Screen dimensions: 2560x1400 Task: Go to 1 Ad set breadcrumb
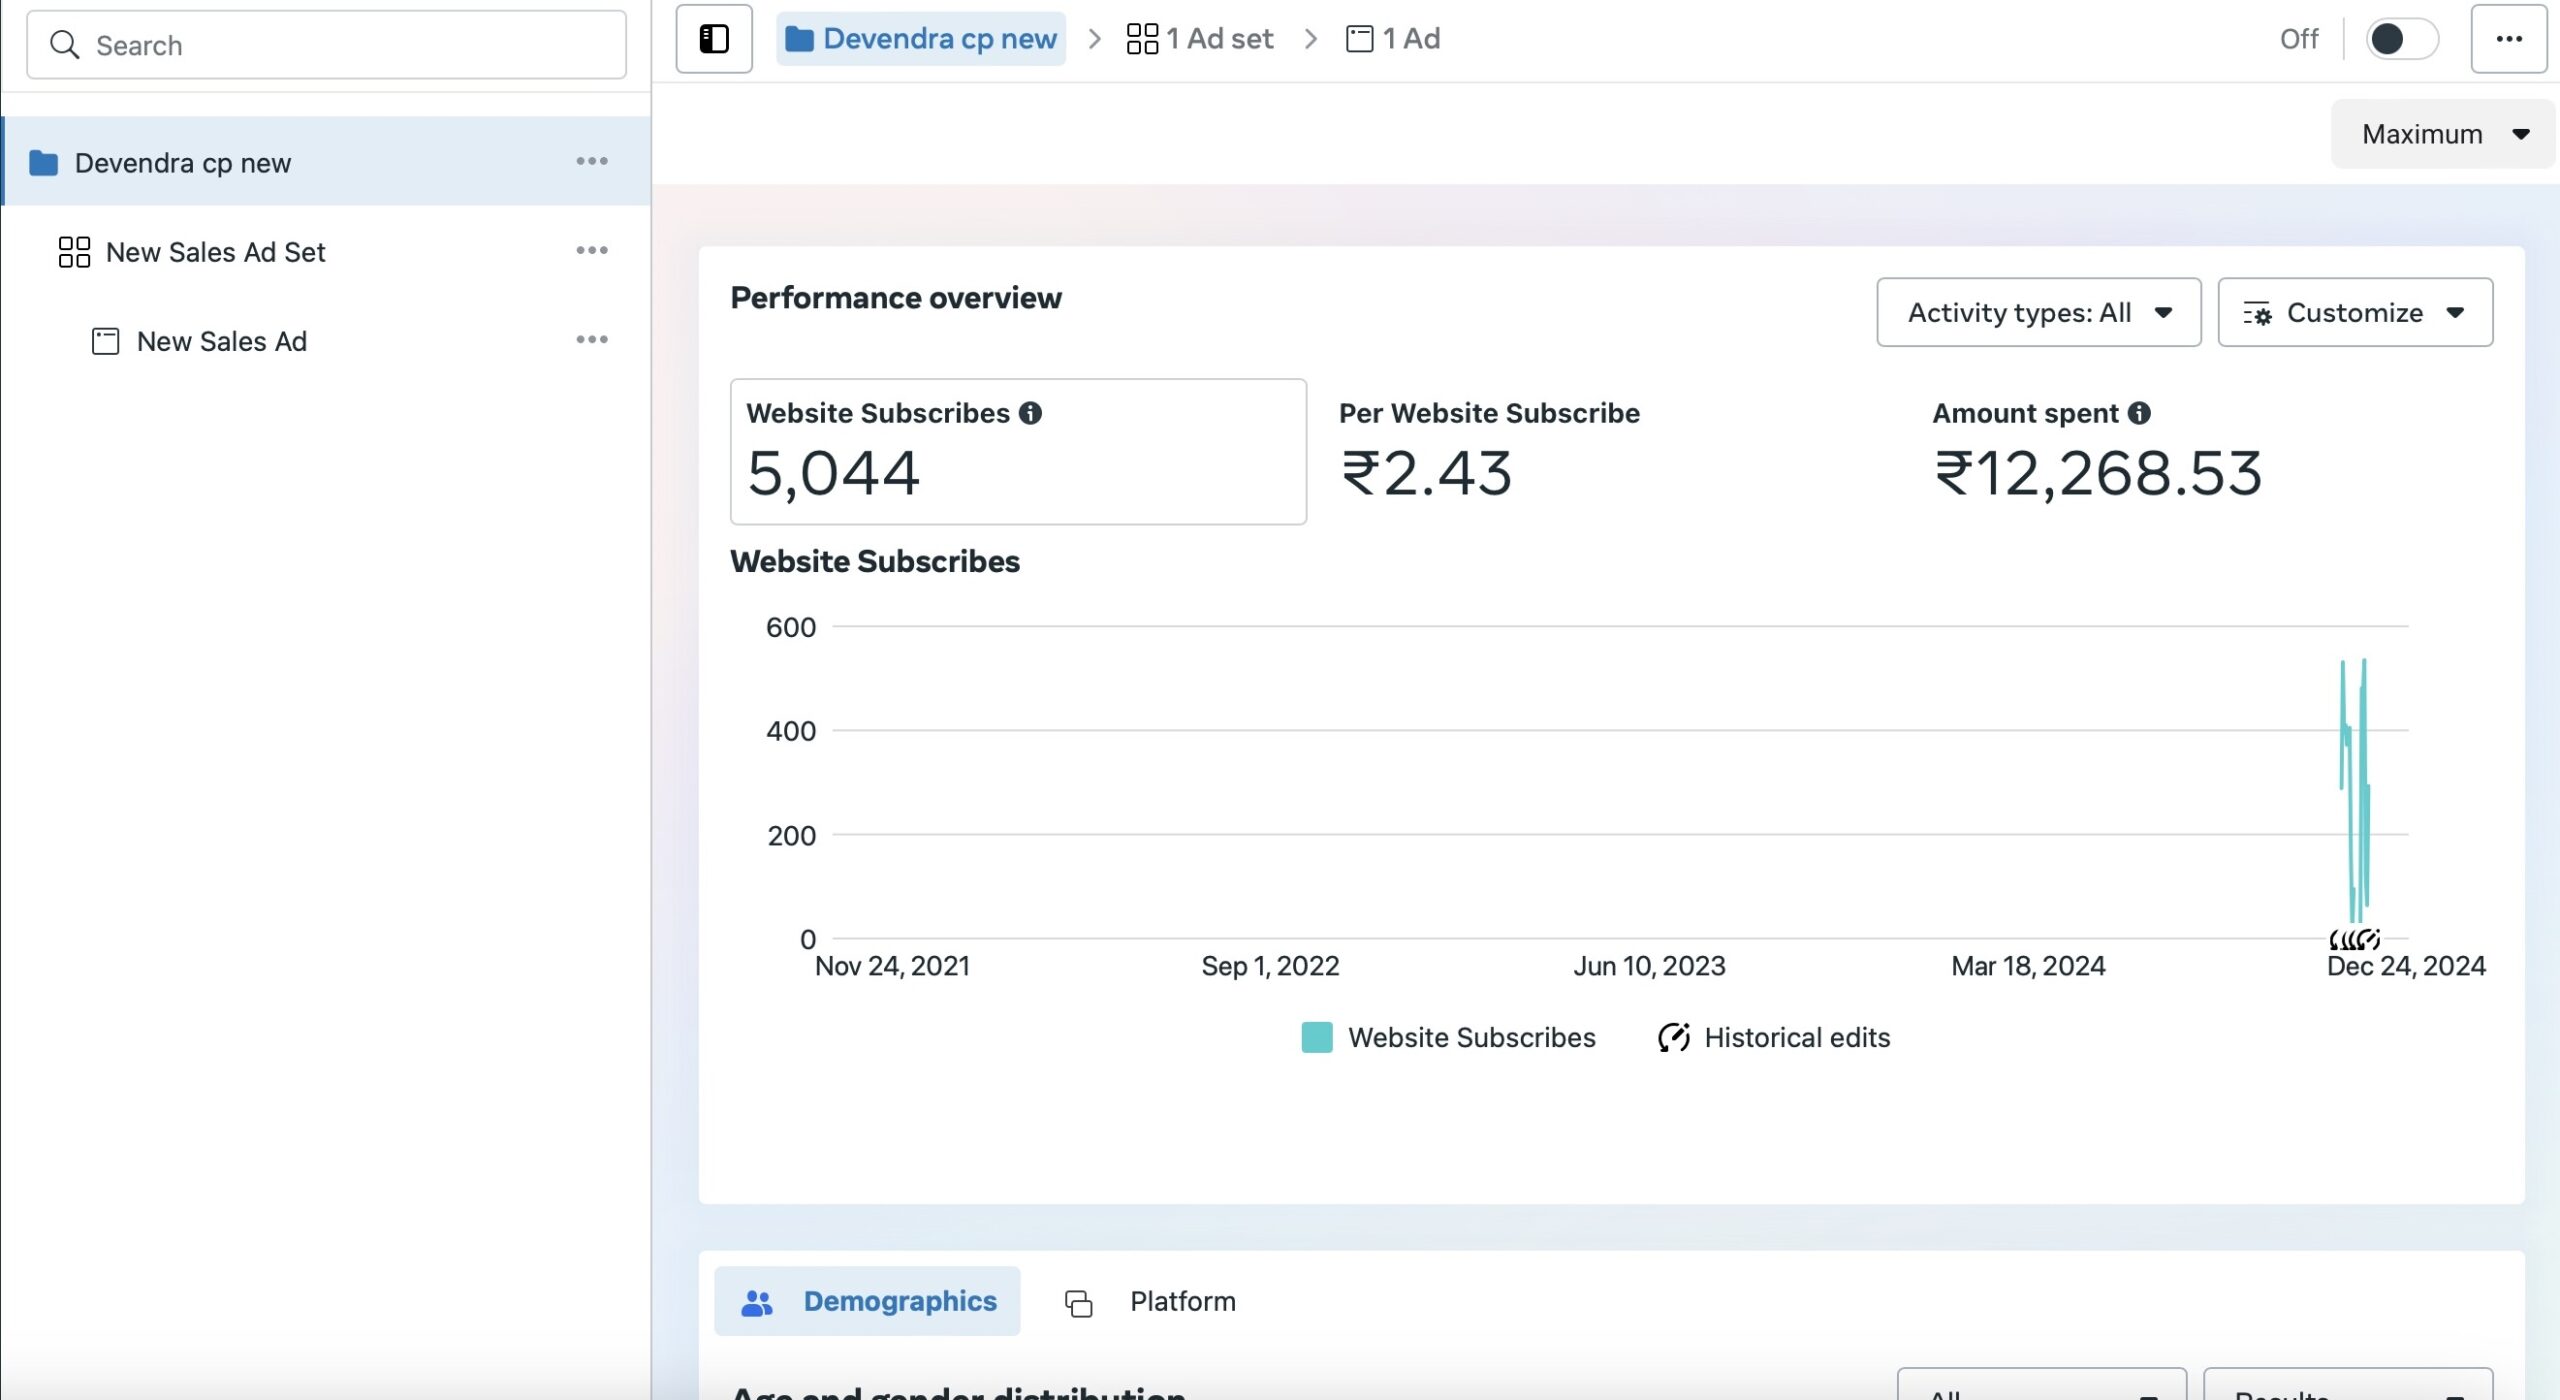point(1200,39)
